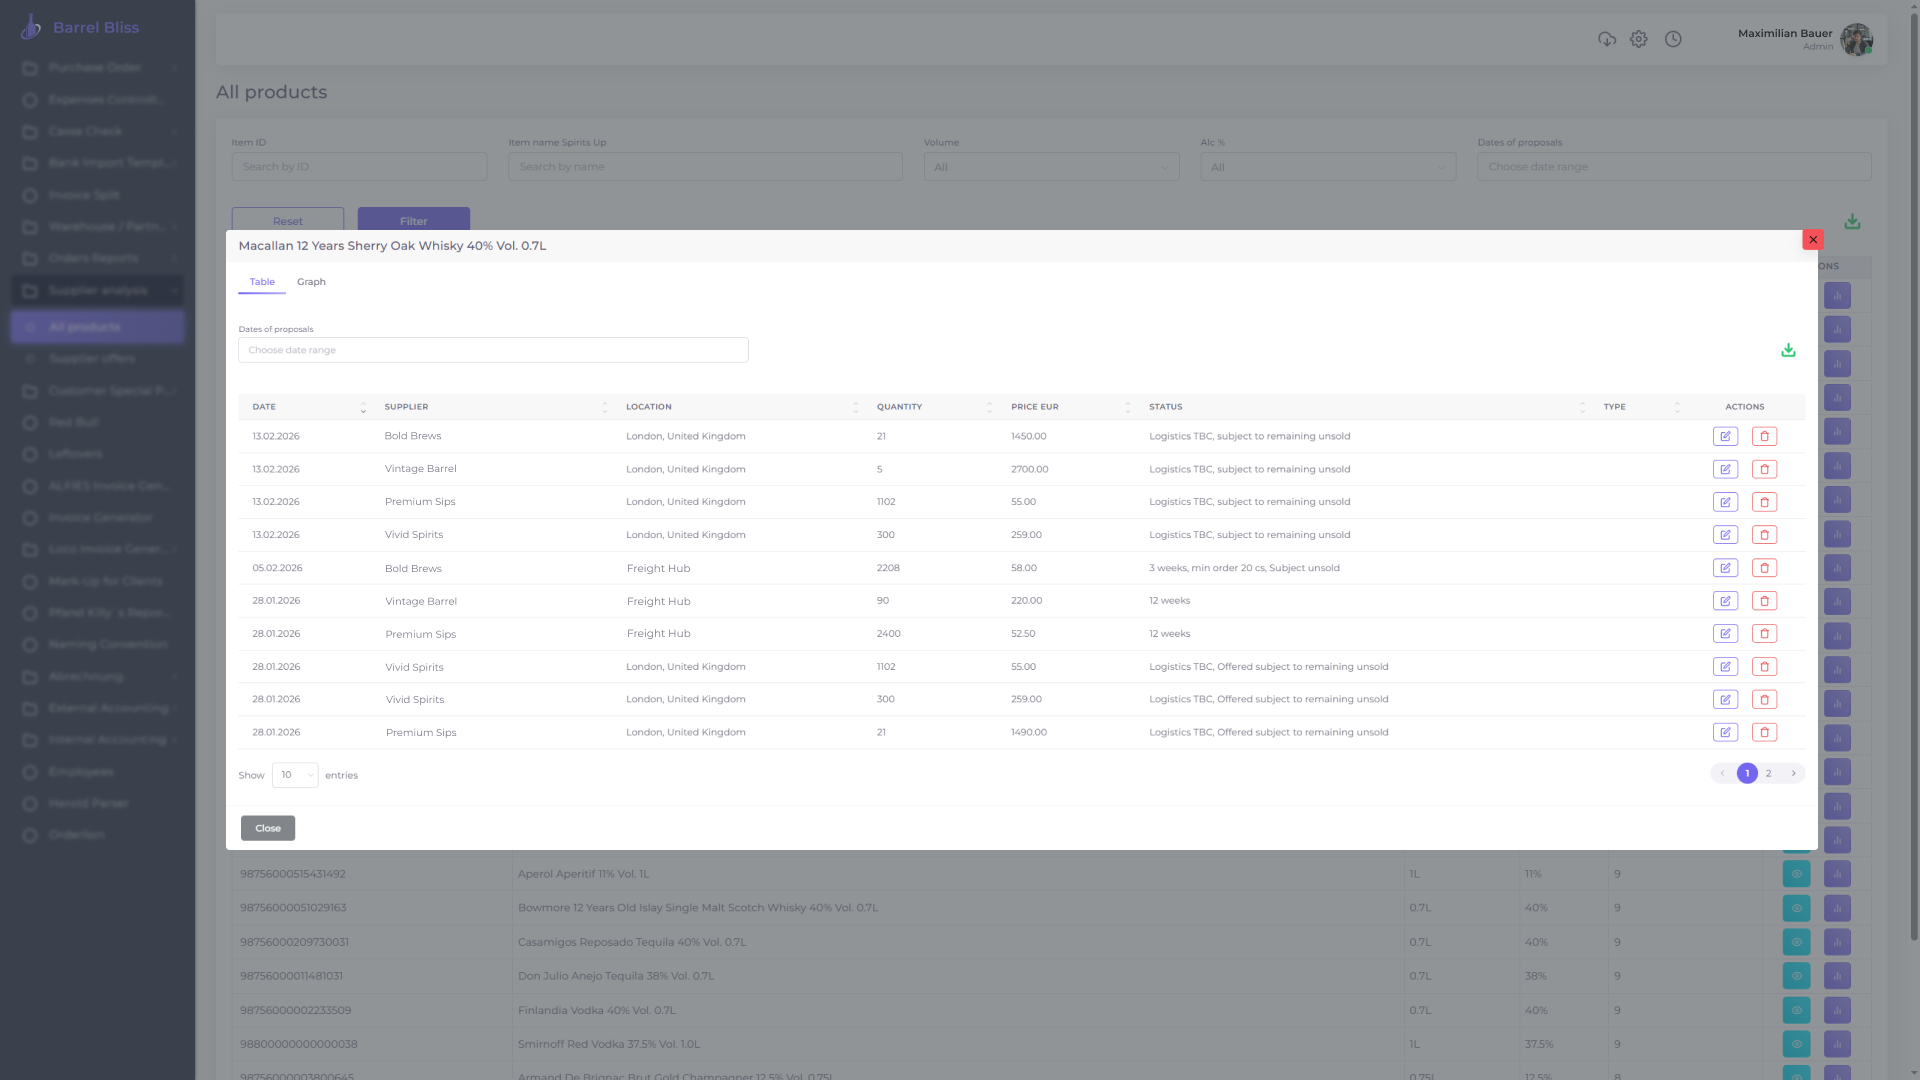Image resolution: width=1920 pixels, height=1080 pixels.
Task: Click the edit icon for Freight Hub 2208 row
Action: click(1725, 568)
